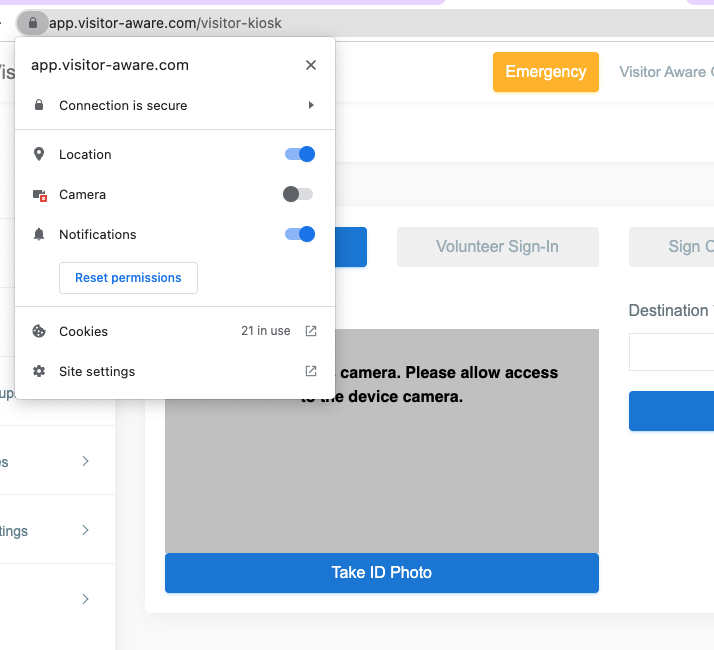
Task: Click the Notifications bell icon
Action: click(x=39, y=235)
